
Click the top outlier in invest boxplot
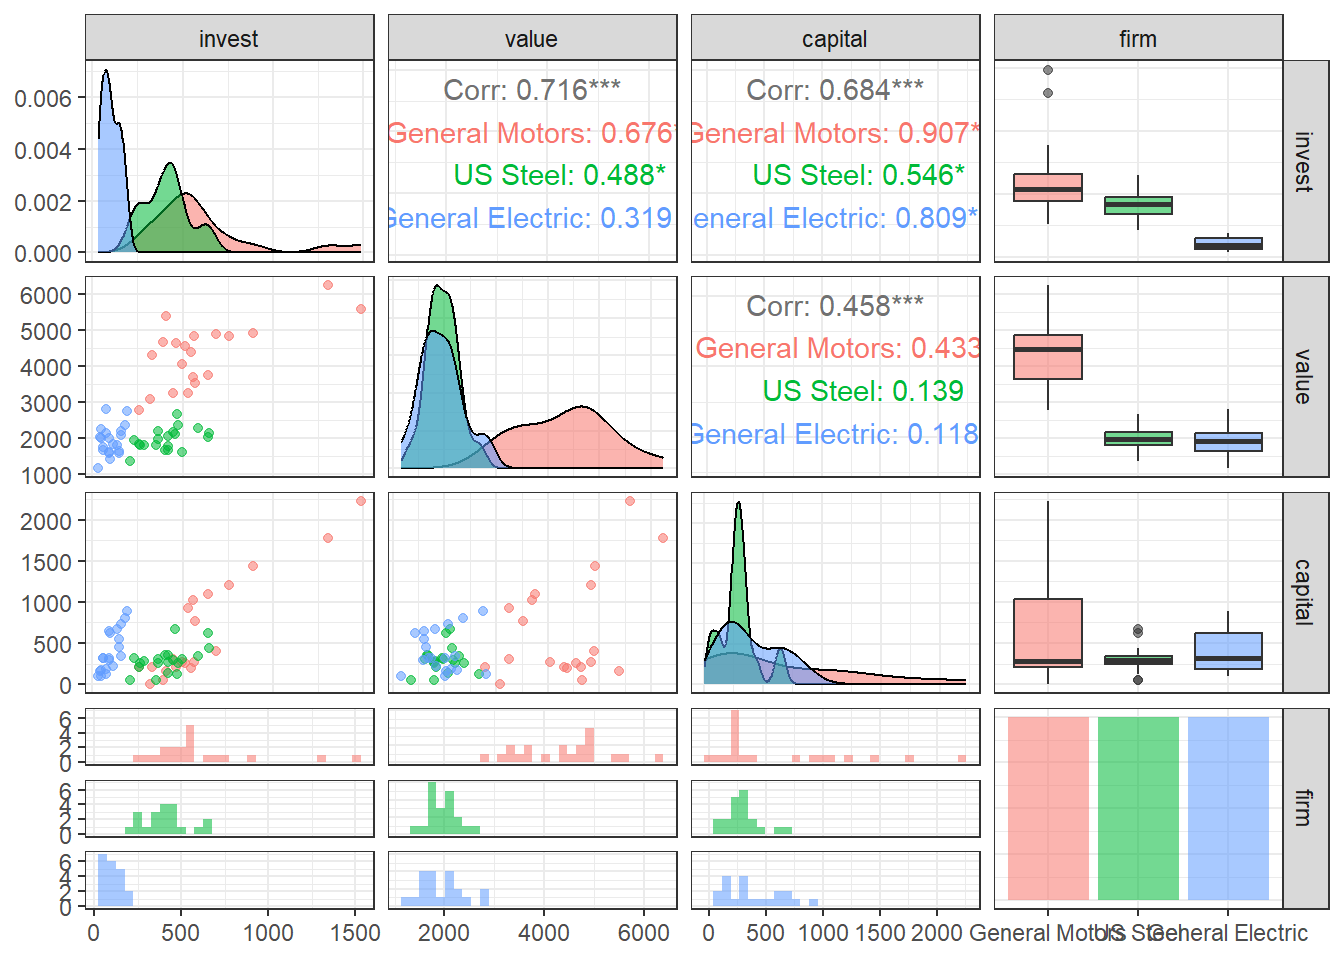pyautogui.click(x=1048, y=70)
